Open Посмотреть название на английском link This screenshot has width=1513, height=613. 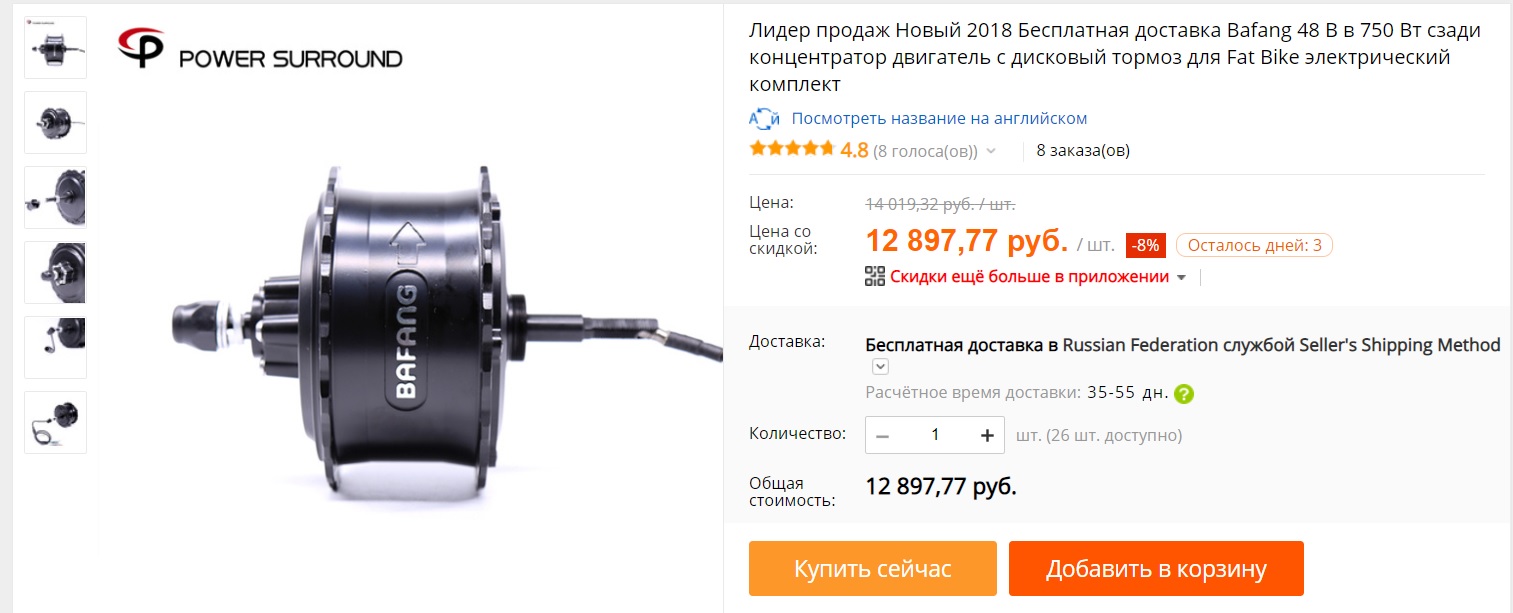pyautogui.click(x=939, y=118)
